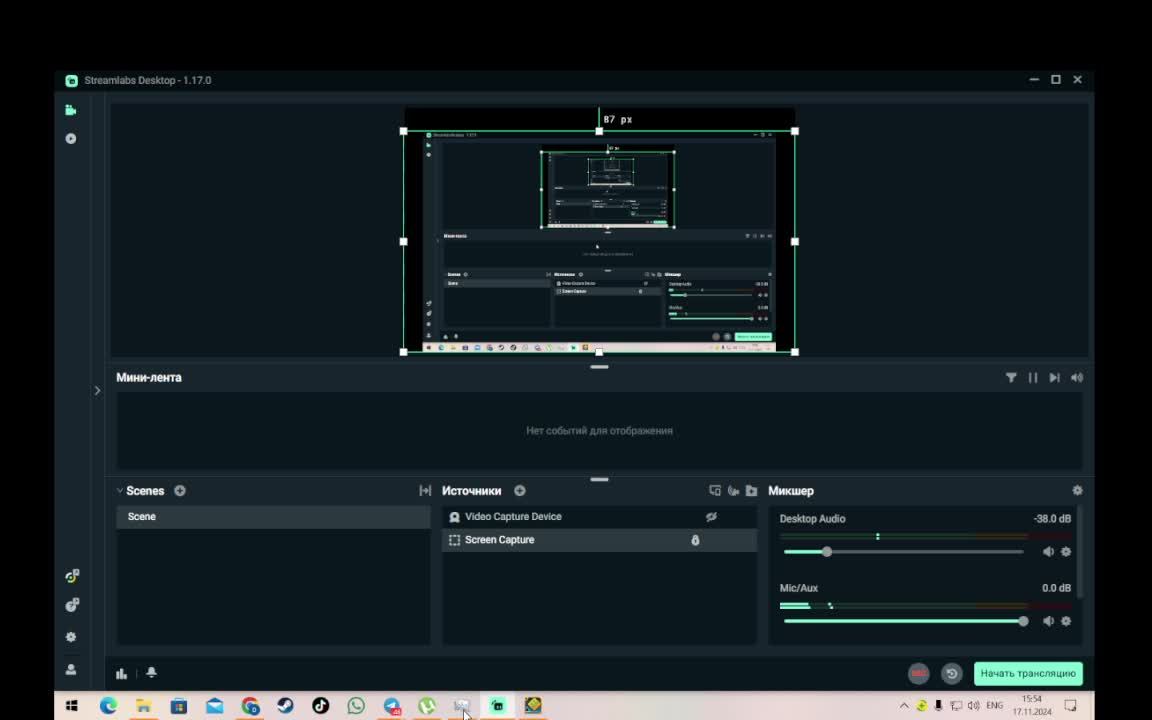Open Desktop Audio settings gear
Screen dimensions: 1152x720
click(1066, 552)
